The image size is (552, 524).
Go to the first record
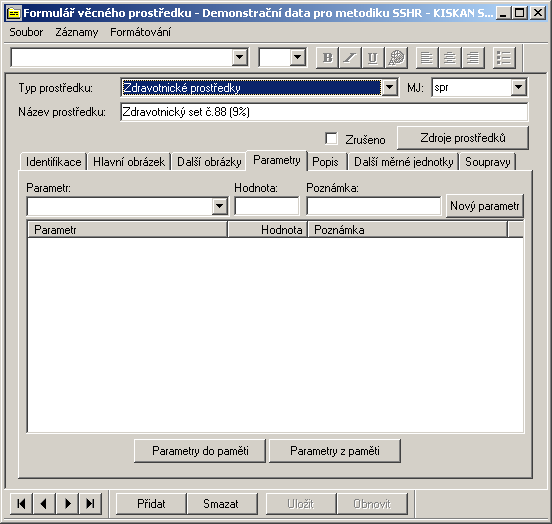click(x=21, y=504)
